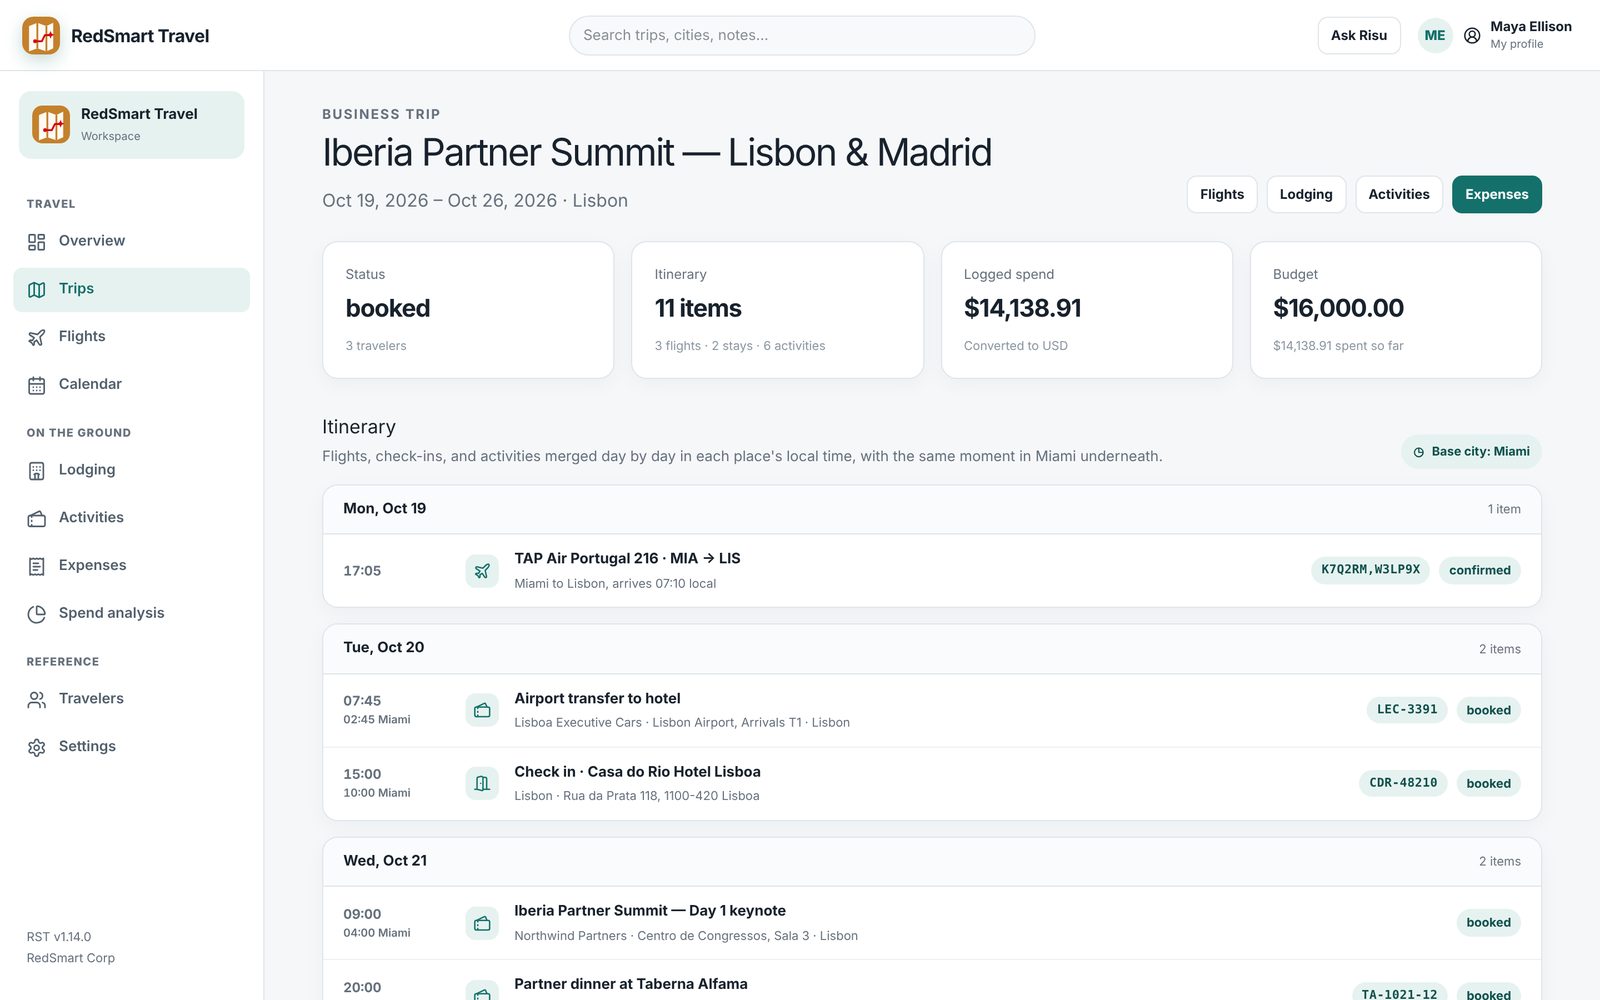The image size is (1600, 1000).
Task: Switch to the Activities tab
Action: pos(1399,194)
